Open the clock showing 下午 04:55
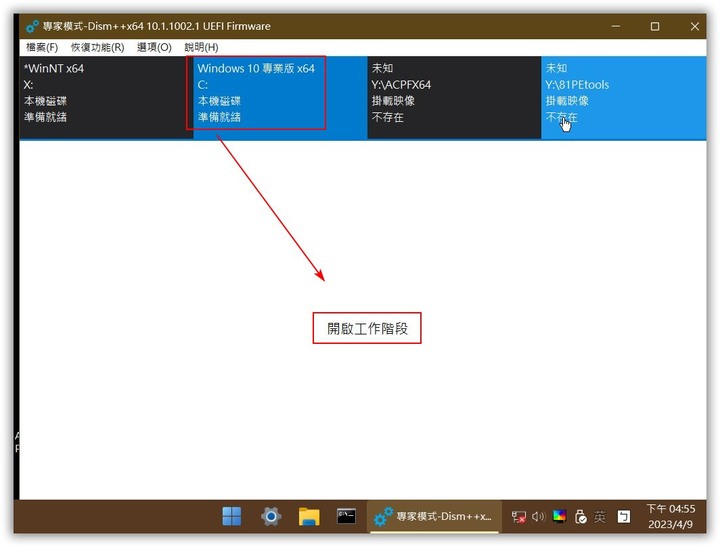Viewport: 720px width, 547px height. (670, 509)
